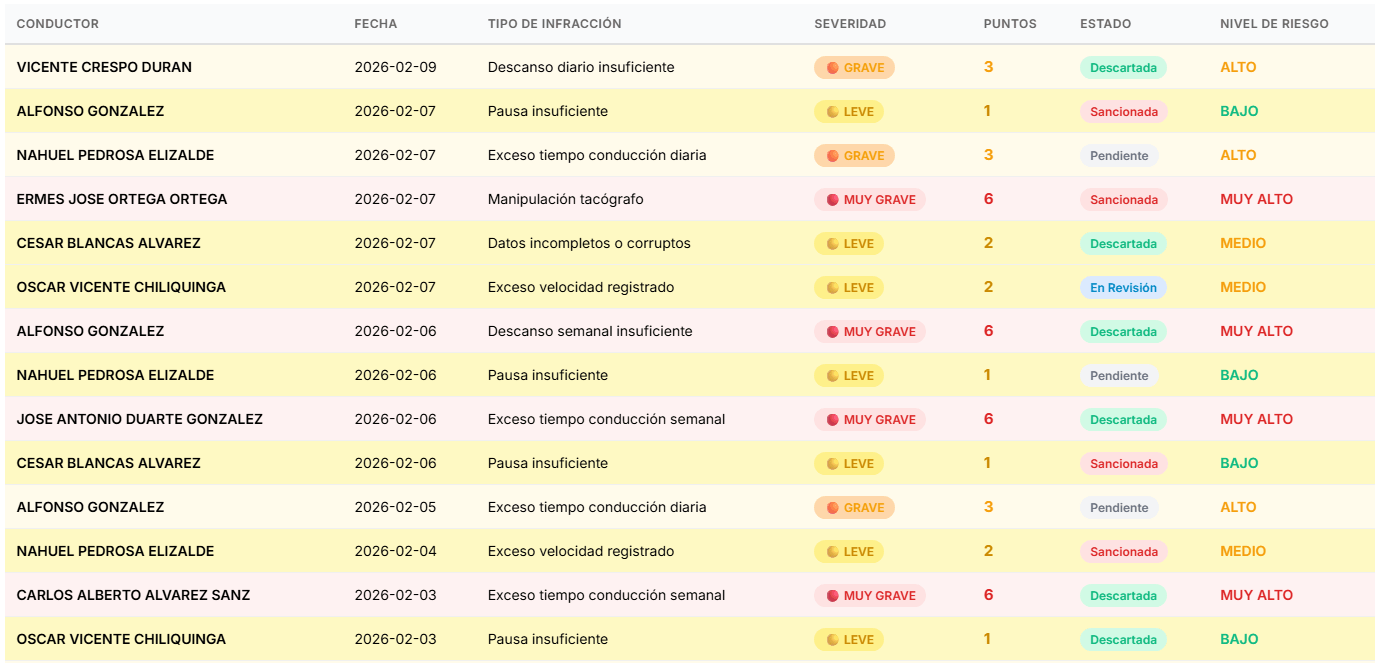Click the MUY GRAVE icon in Ermes Jose Ortega's row
1376x663 pixels.
(832, 200)
